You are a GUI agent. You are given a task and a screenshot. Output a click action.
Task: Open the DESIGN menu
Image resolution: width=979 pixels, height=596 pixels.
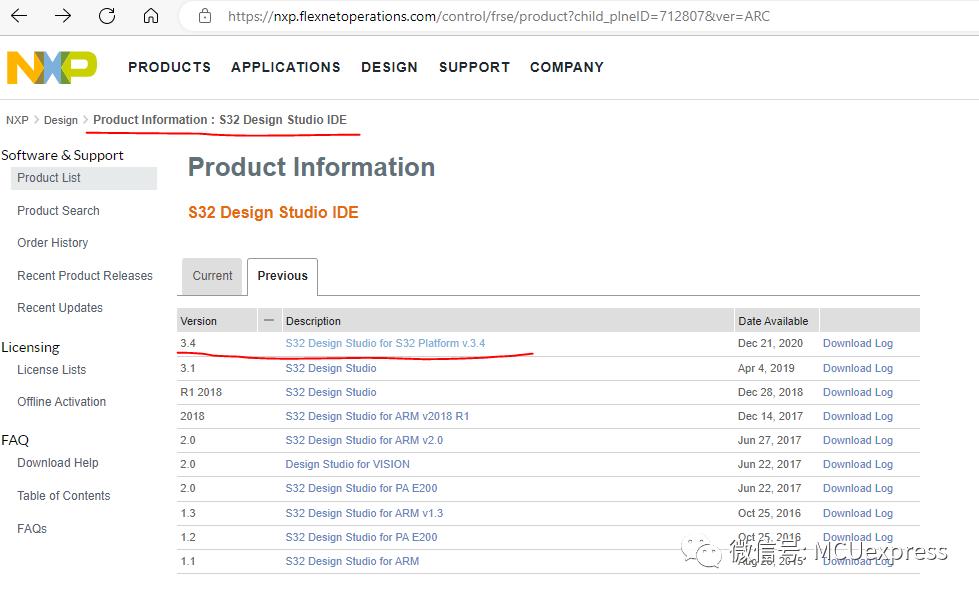389,67
